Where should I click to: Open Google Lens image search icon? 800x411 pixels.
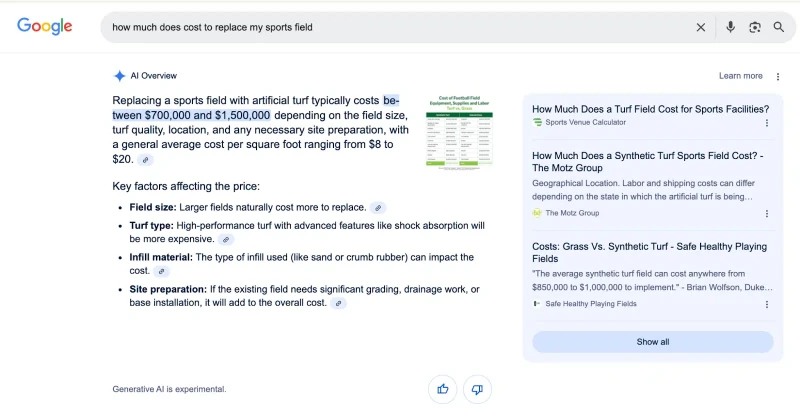click(755, 28)
